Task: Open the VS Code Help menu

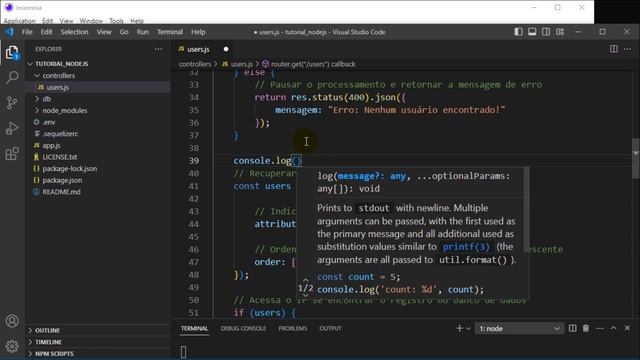Action: [x=198, y=32]
